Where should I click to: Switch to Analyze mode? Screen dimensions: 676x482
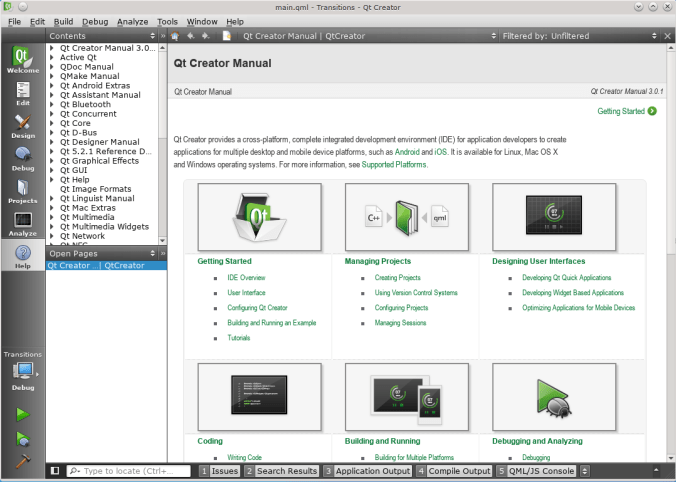click(22, 224)
